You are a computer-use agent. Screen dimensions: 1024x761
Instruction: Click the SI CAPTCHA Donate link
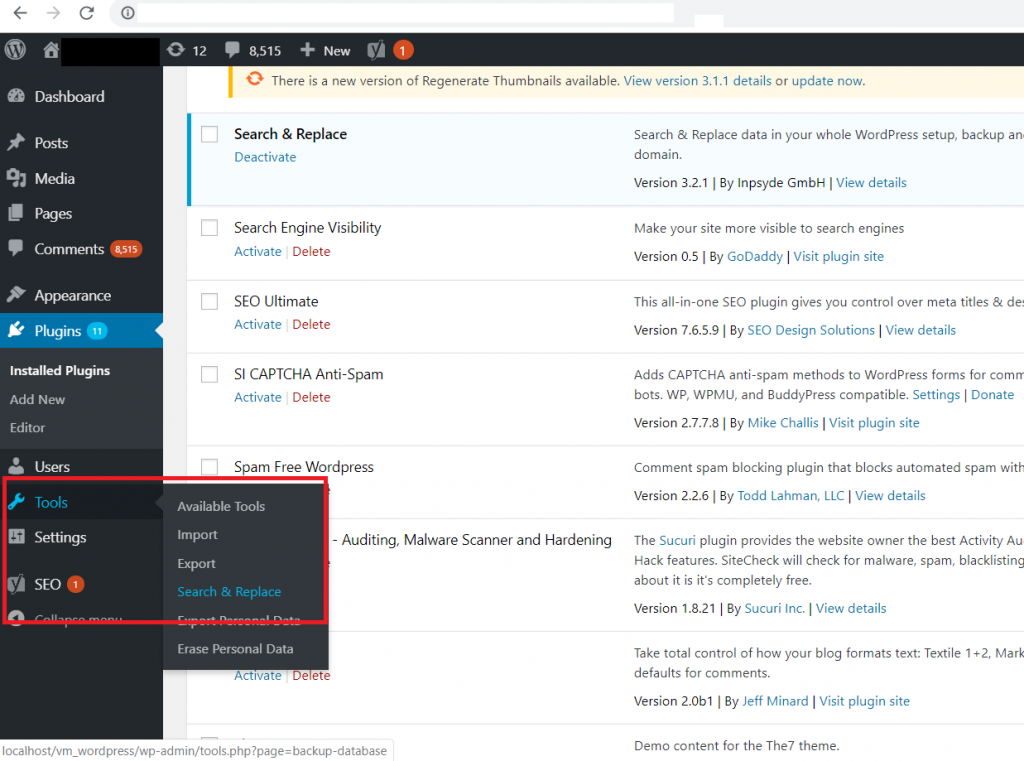(993, 395)
